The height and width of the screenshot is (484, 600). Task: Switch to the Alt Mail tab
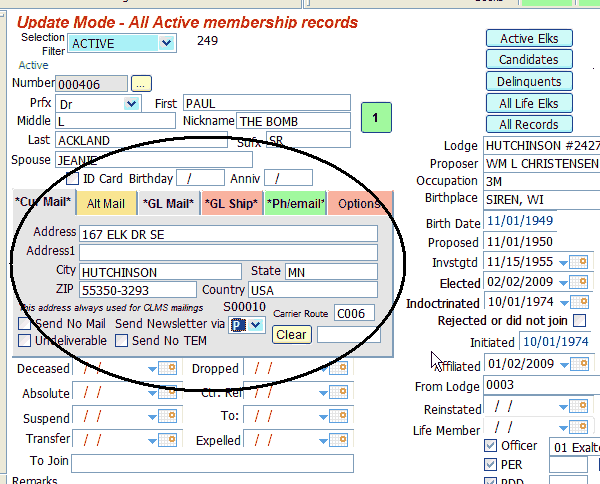(105, 204)
